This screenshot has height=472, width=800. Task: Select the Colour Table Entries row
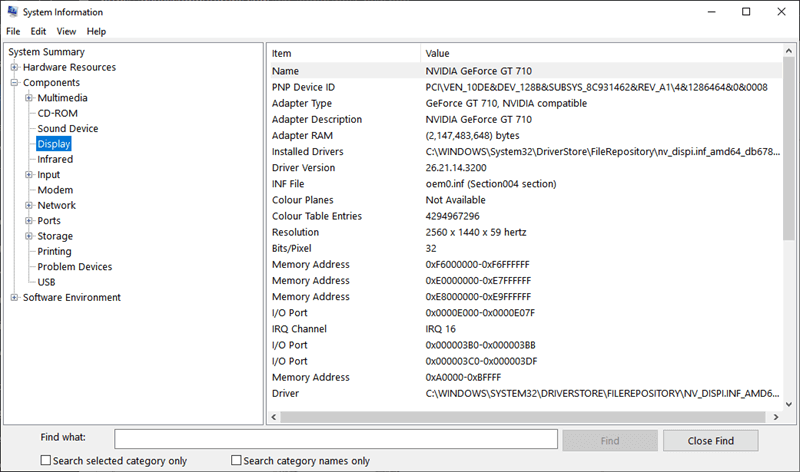click(x=524, y=216)
